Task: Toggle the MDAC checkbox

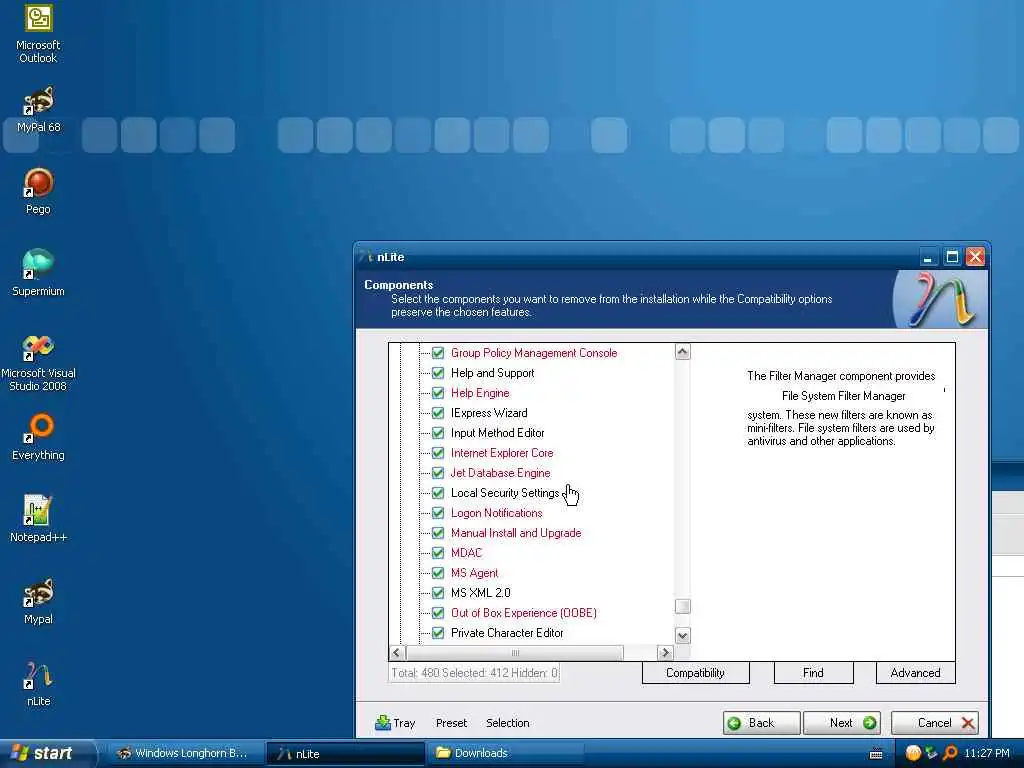Action: 438,553
